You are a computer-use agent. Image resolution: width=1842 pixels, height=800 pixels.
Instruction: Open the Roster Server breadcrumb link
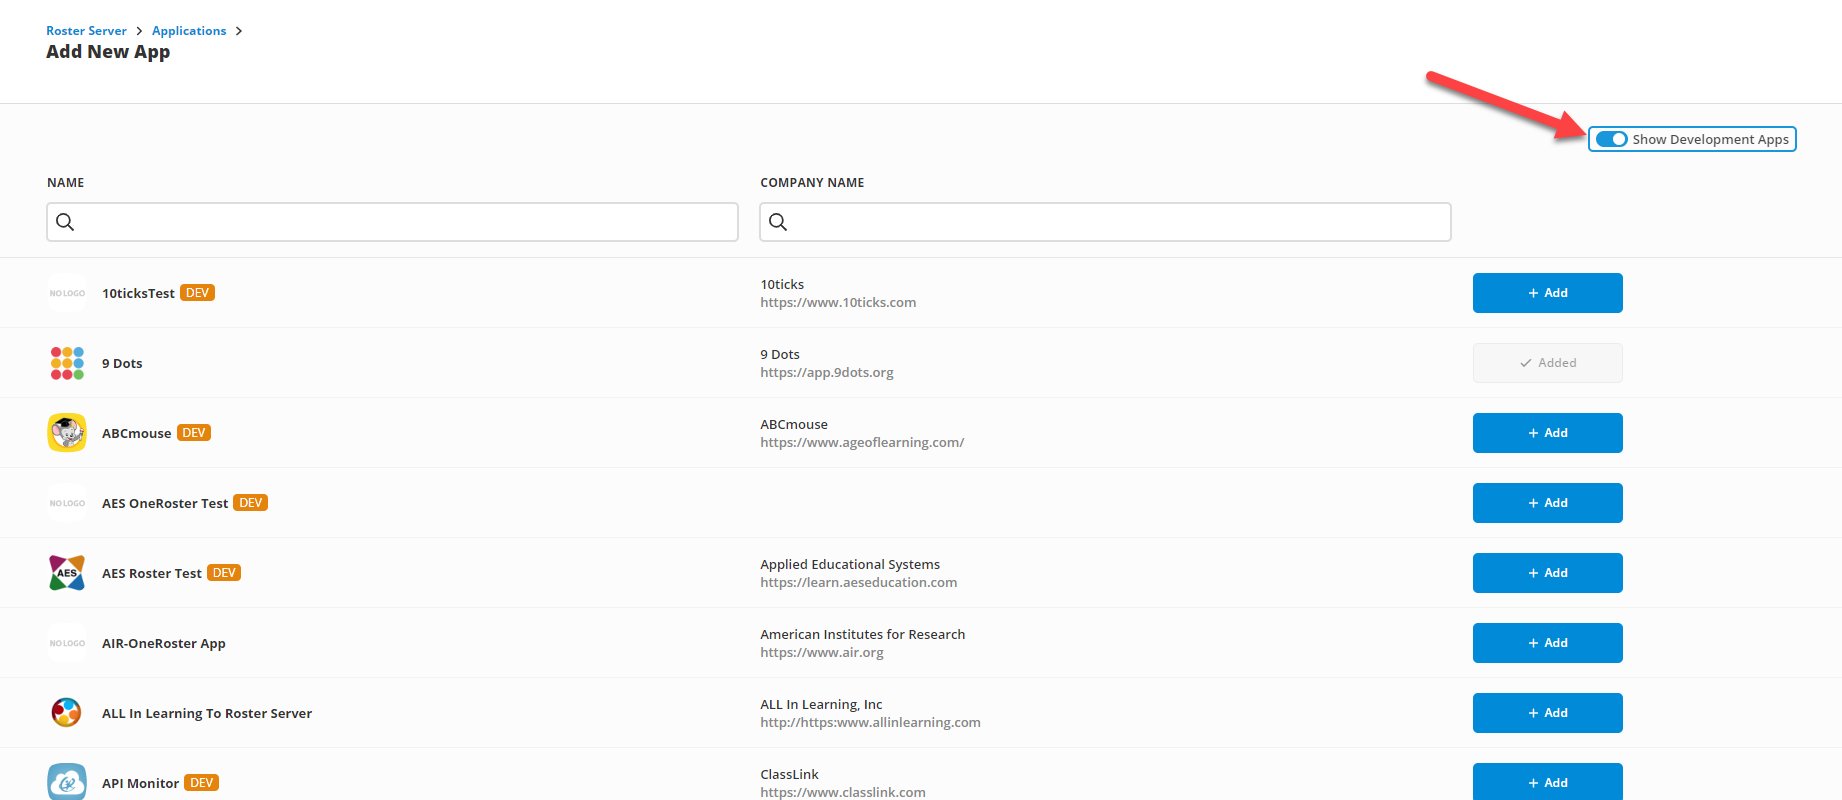pos(86,31)
